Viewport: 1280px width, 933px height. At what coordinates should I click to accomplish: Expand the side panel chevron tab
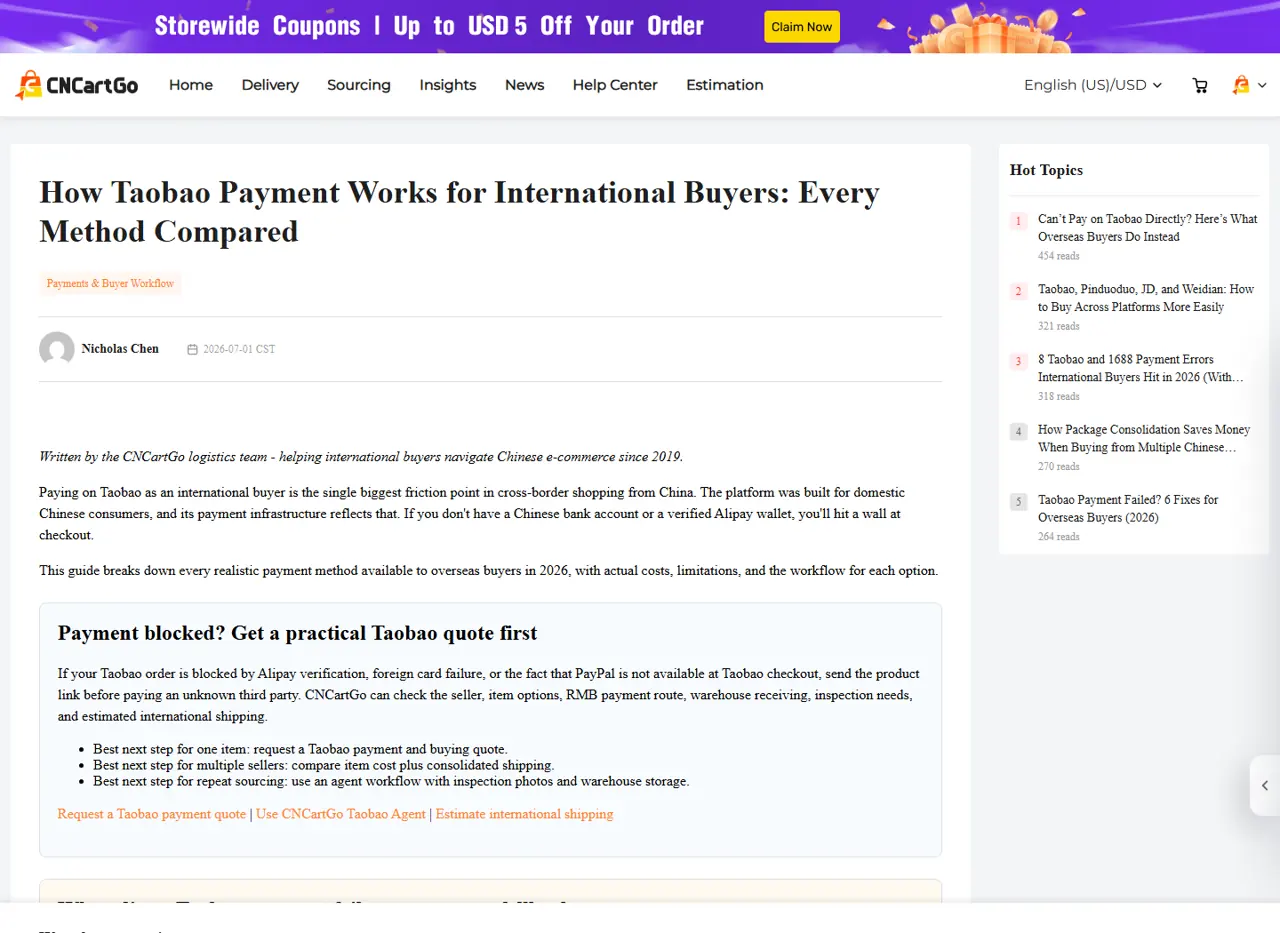pyautogui.click(x=1265, y=786)
